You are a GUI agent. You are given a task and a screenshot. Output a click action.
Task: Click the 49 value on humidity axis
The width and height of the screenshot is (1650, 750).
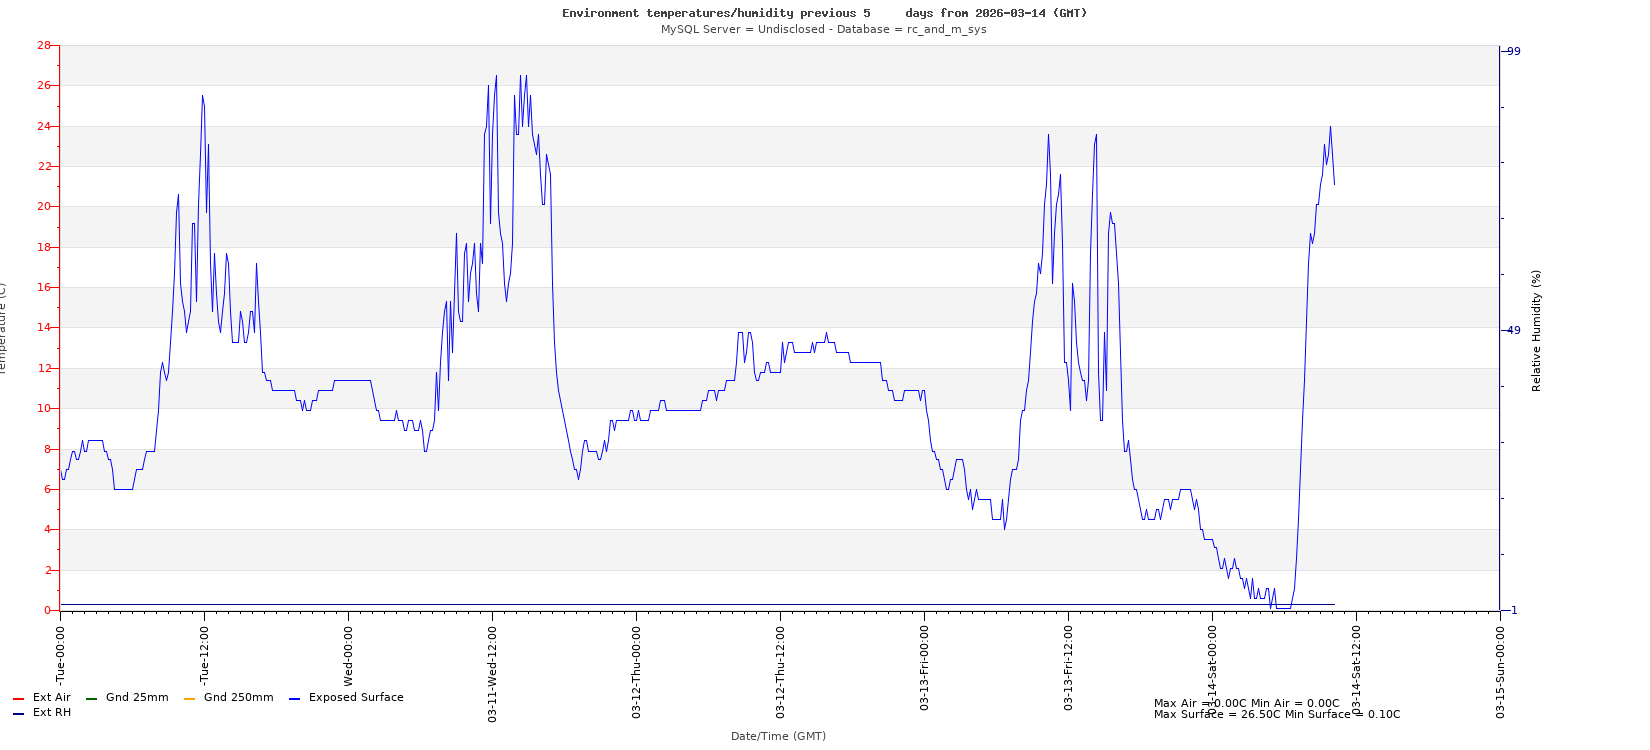point(1513,331)
